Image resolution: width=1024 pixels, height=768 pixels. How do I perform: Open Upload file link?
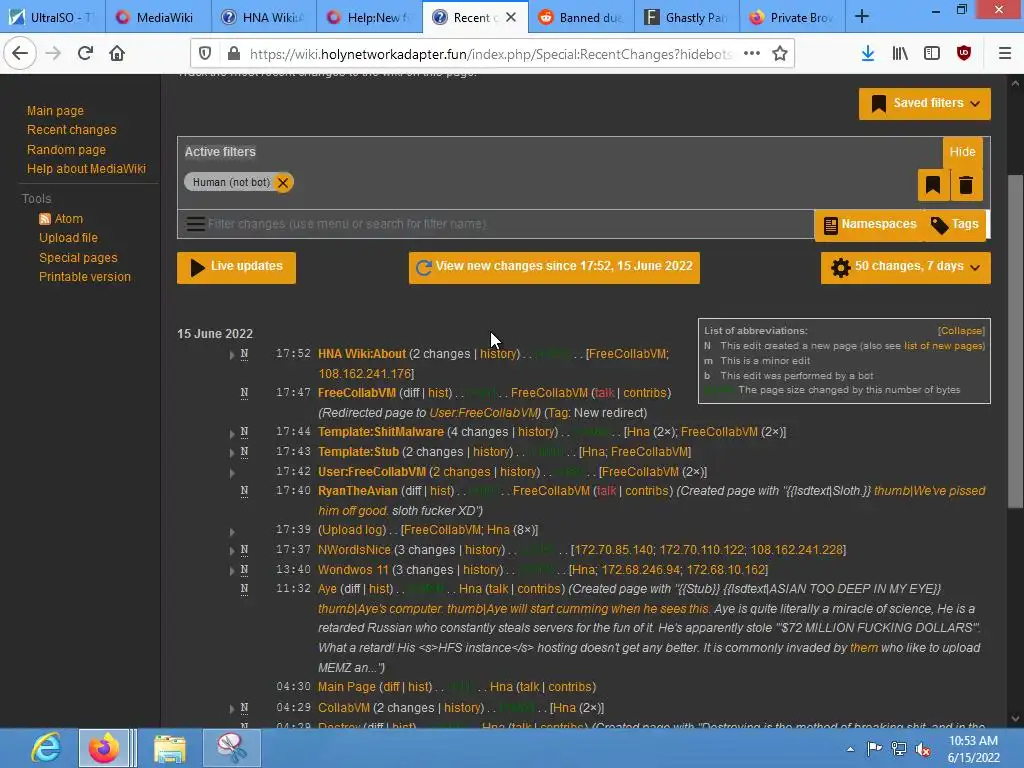(x=69, y=238)
